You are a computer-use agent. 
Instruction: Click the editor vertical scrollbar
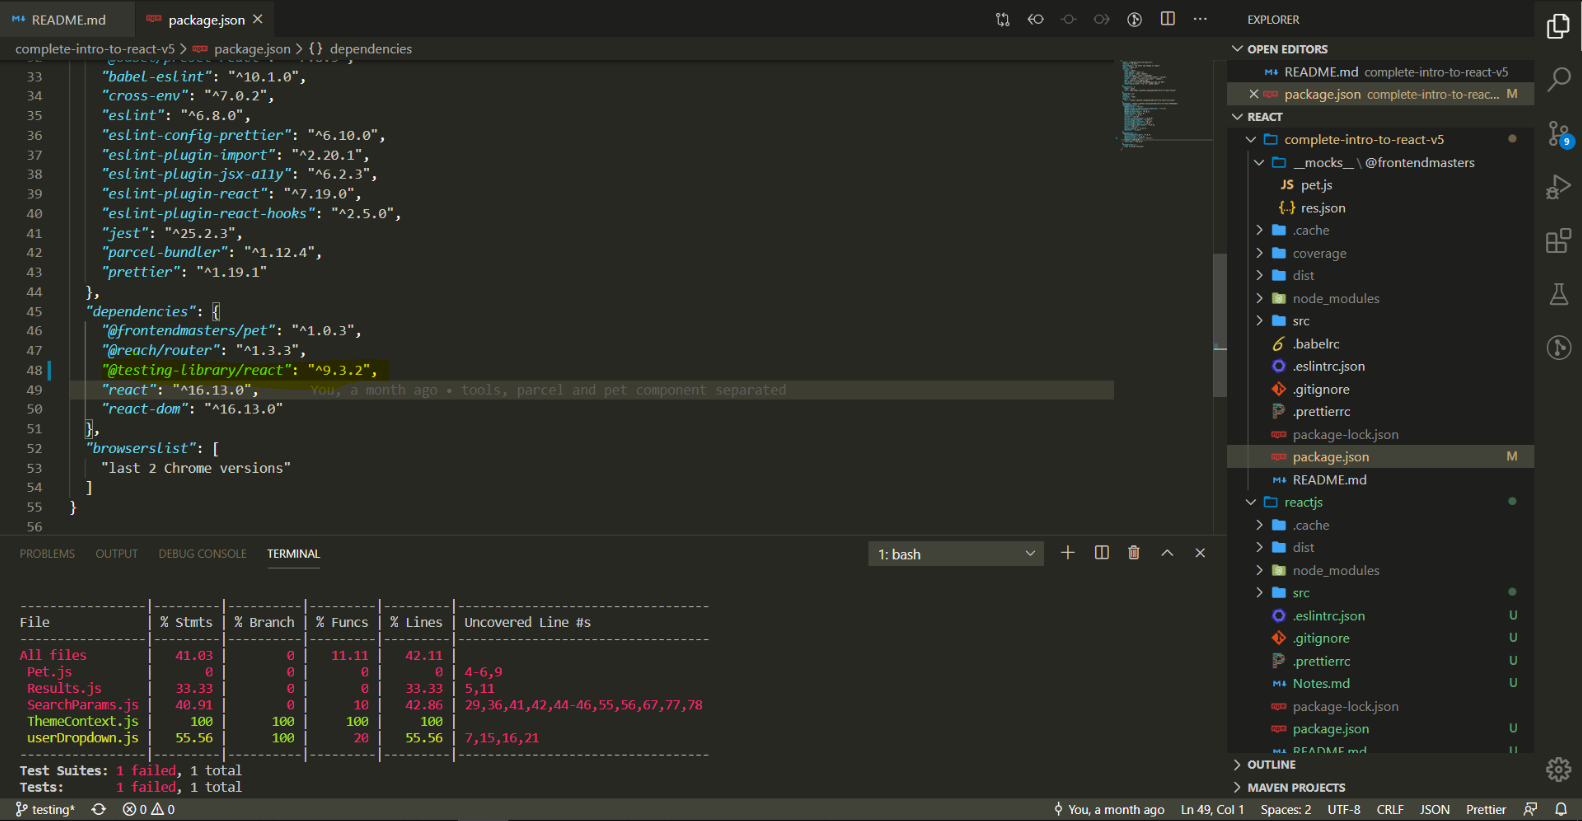[x=1219, y=325]
